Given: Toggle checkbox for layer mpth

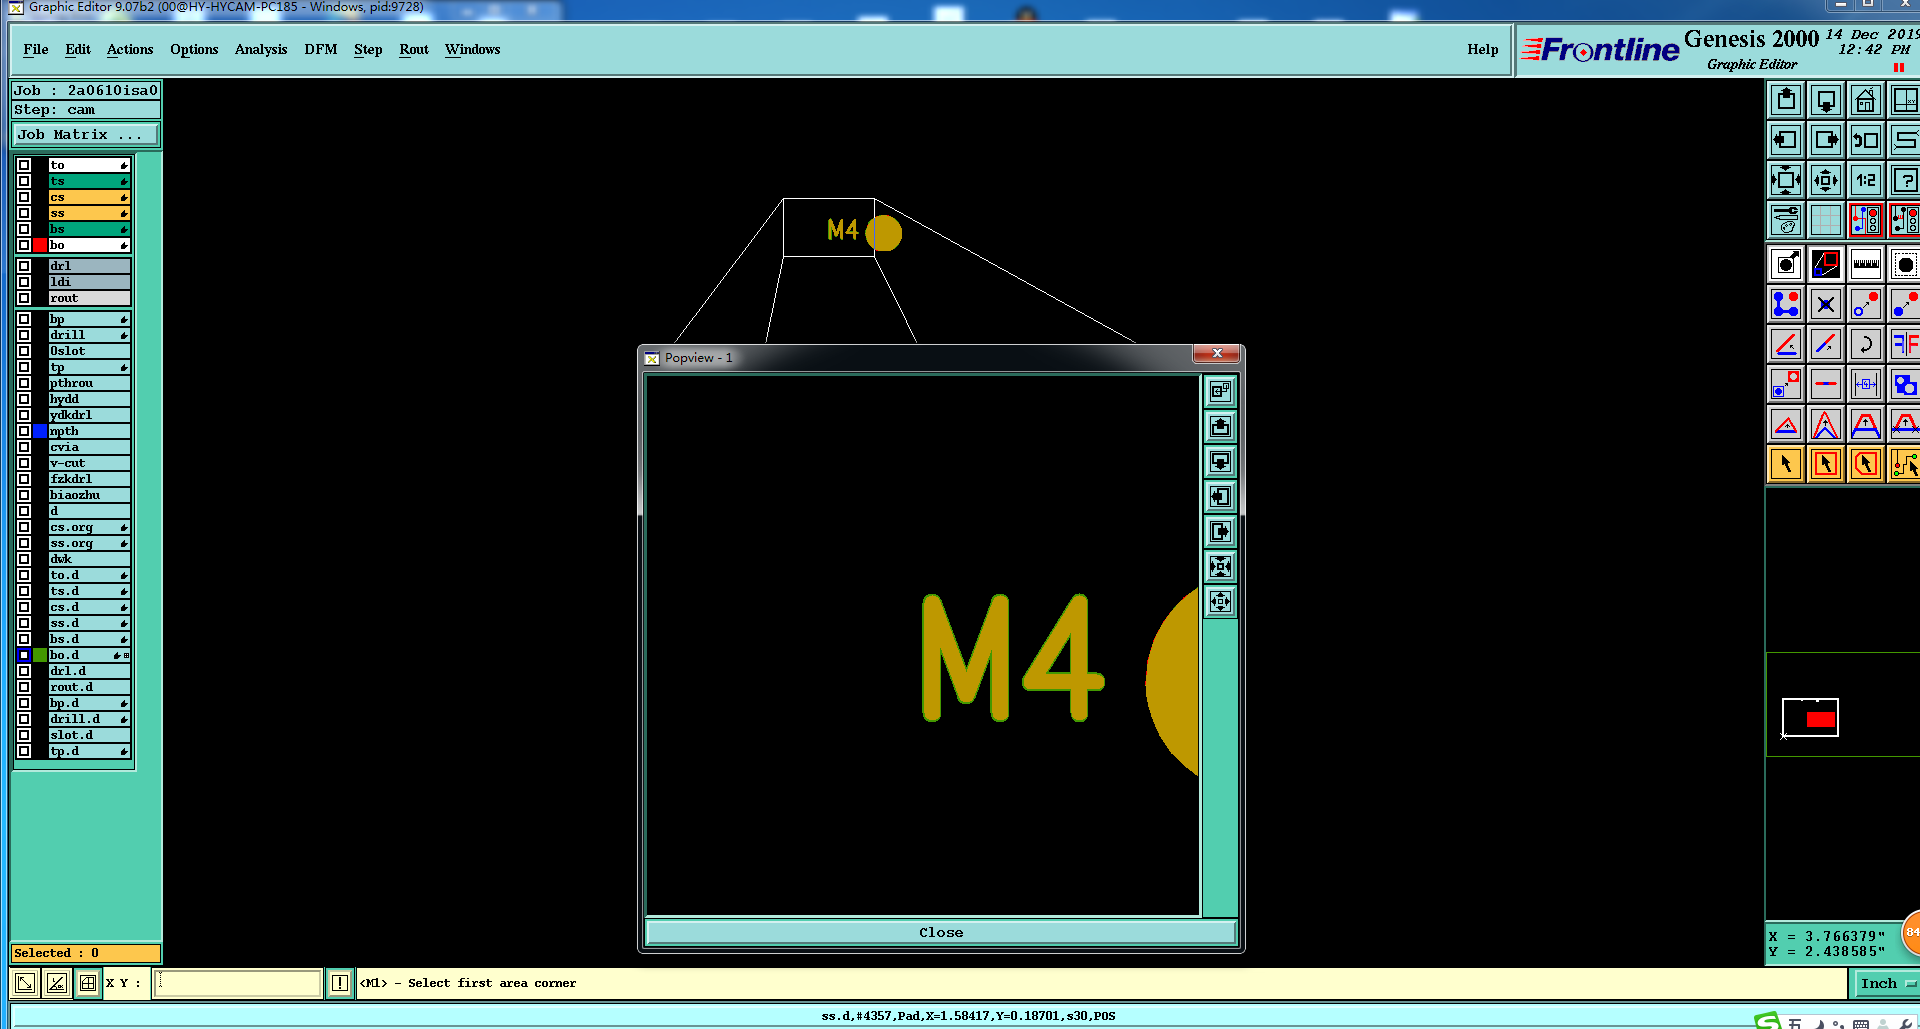Looking at the screenshot, I should coord(24,431).
